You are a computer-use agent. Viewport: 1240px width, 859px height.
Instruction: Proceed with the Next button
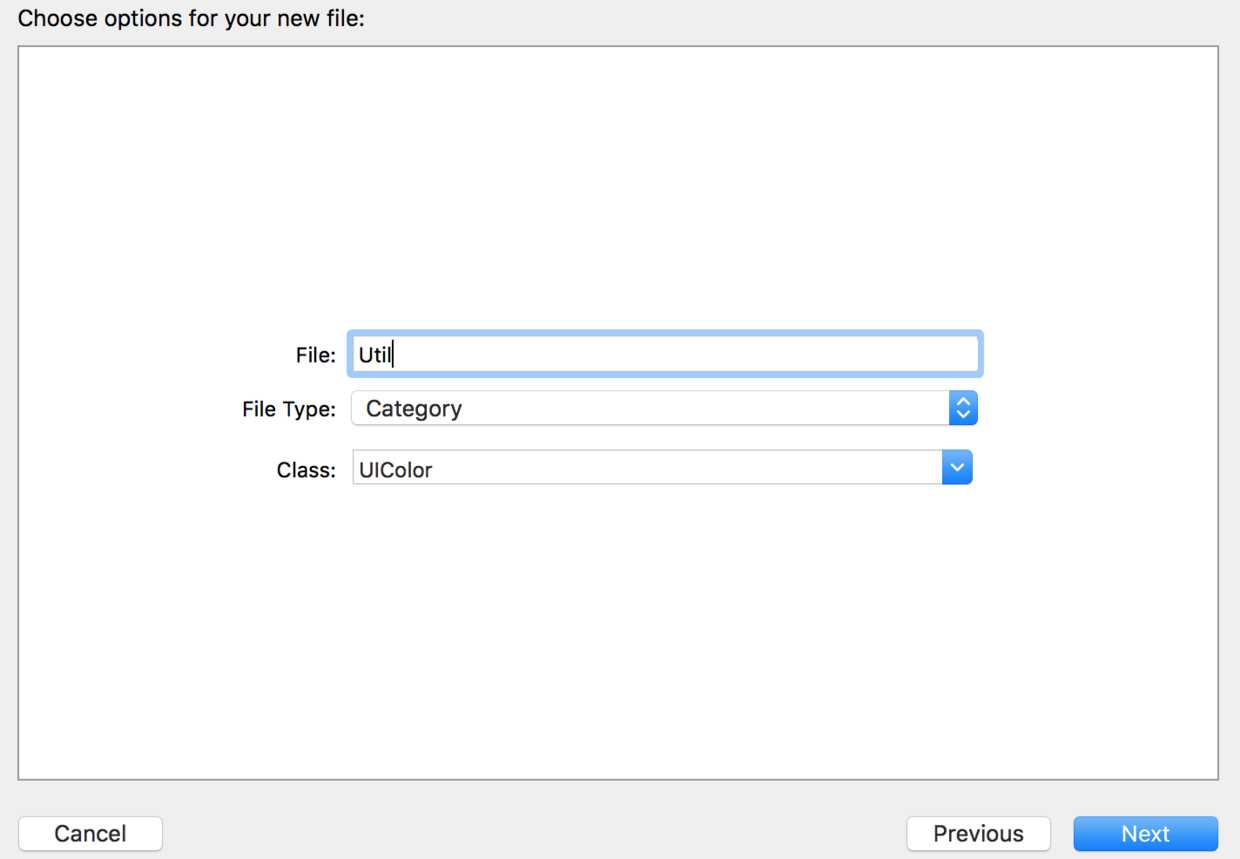pyautogui.click(x=1146, y=834)
